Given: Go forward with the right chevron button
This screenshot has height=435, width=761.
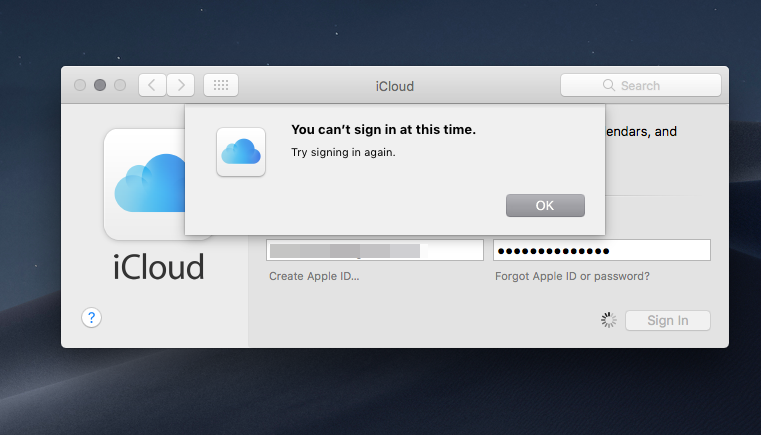Looking at the screenshot, I should pyautogui.click(x=181, y=85).
